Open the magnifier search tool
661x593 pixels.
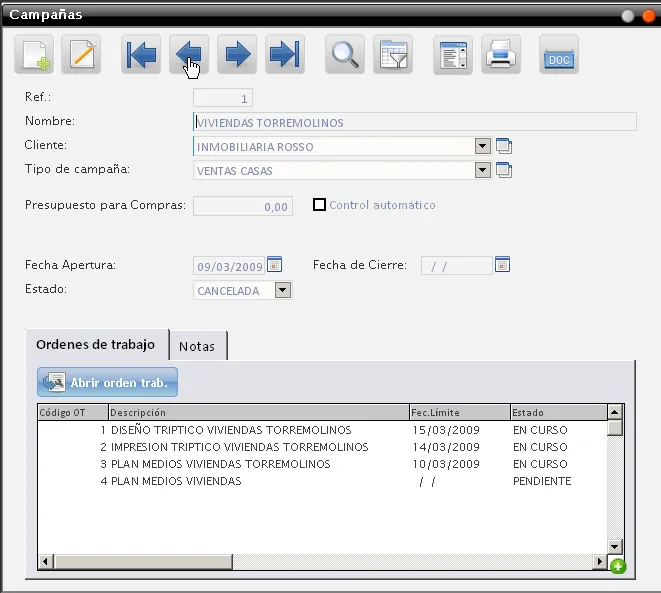coord(345,54)
